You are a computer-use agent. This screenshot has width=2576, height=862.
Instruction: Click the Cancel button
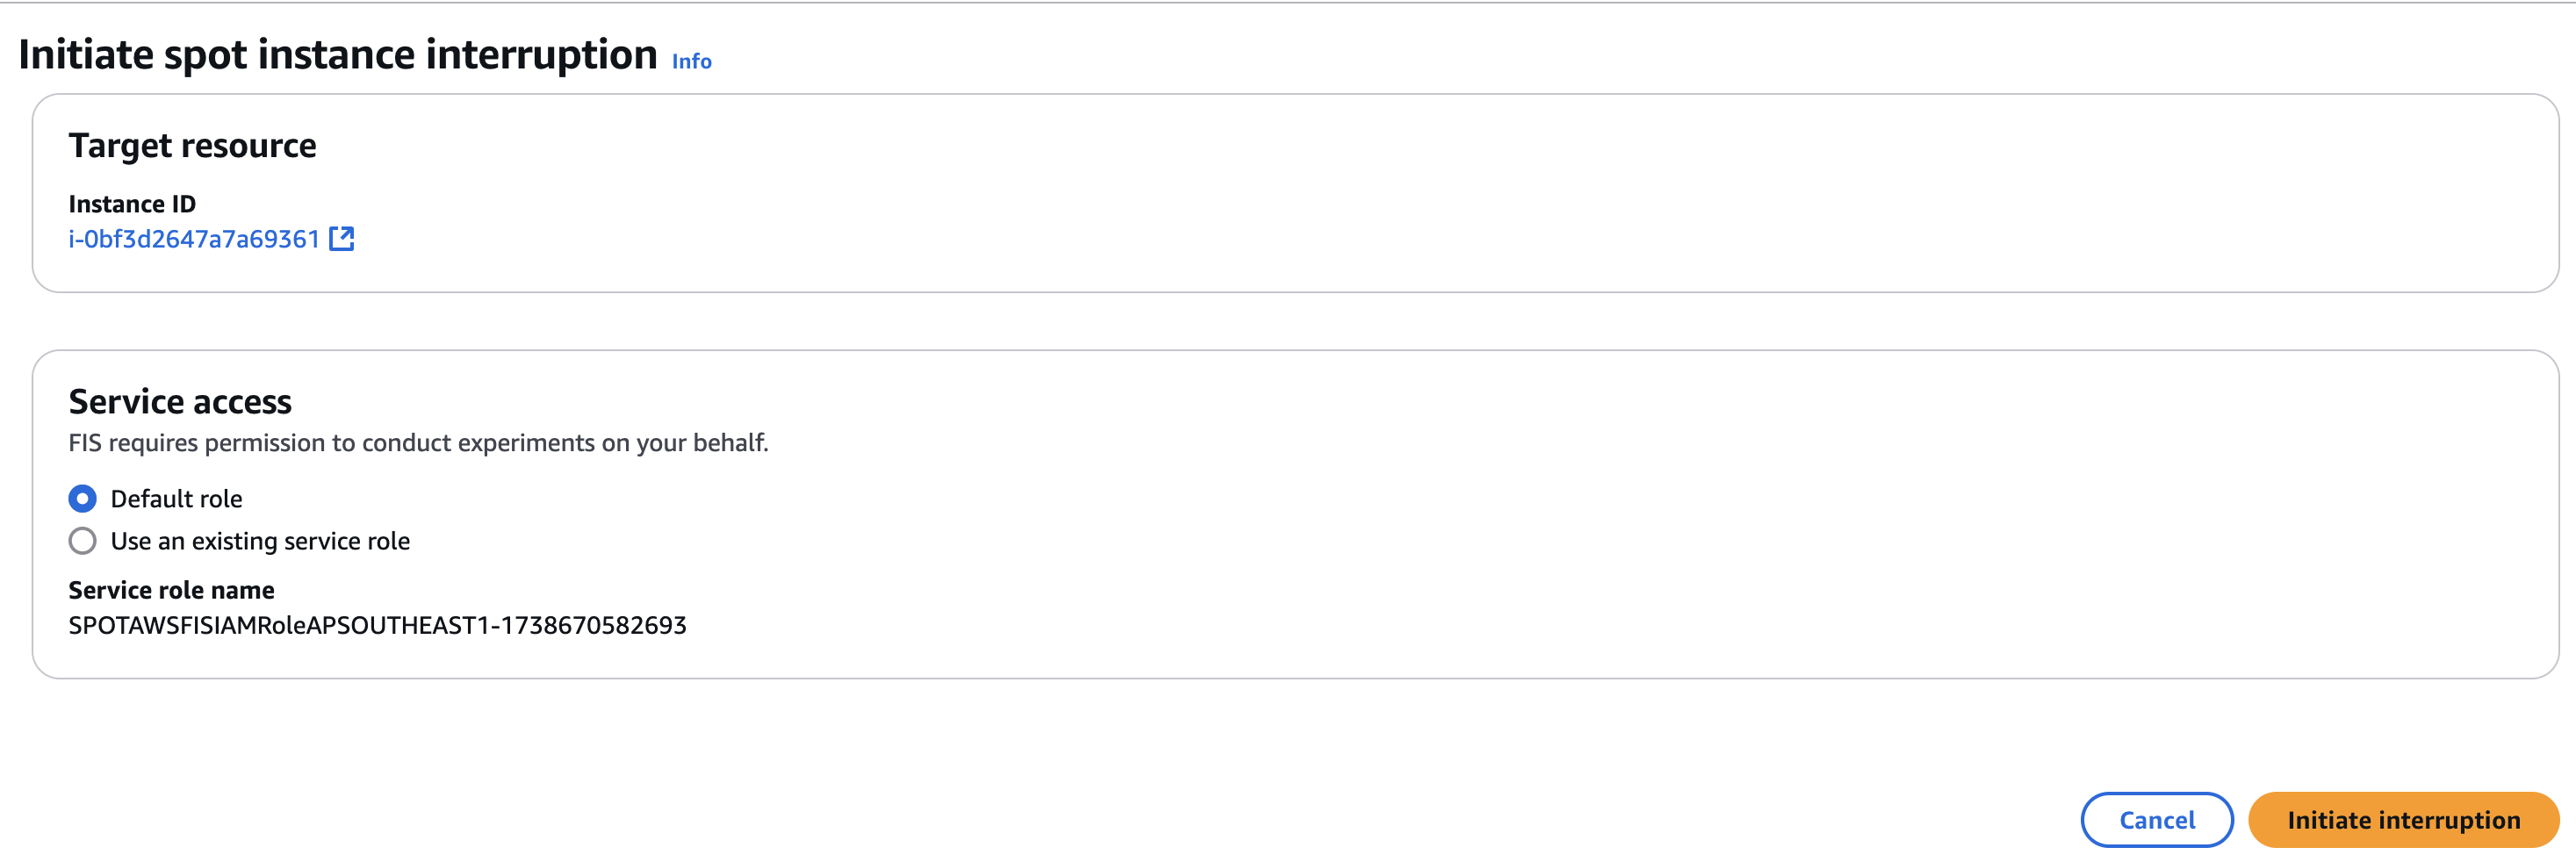pyautogui.click(x=2156, y=820)
